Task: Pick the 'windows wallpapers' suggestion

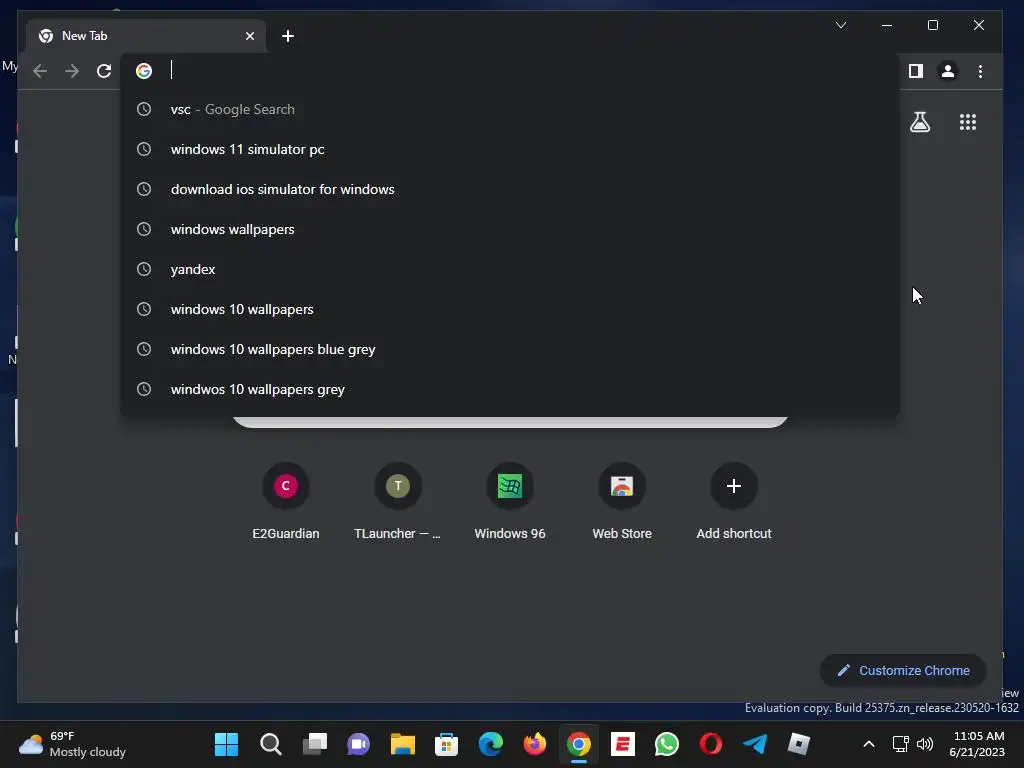Action: click(510, 229)
